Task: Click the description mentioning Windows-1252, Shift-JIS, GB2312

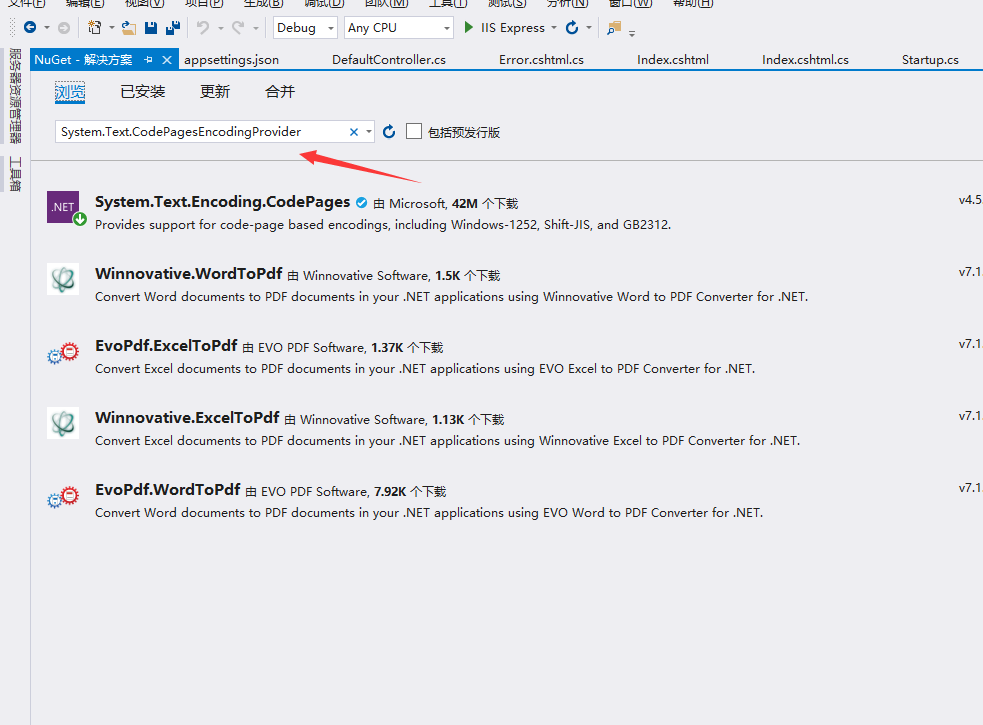Action: coord(383,225)
